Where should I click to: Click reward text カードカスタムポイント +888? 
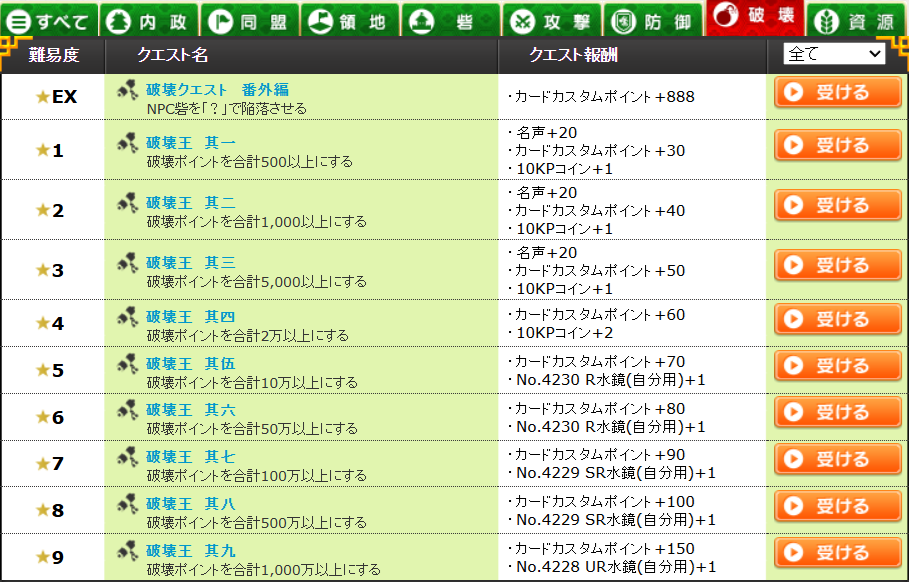pyautogui.click(x=601, y=97)
